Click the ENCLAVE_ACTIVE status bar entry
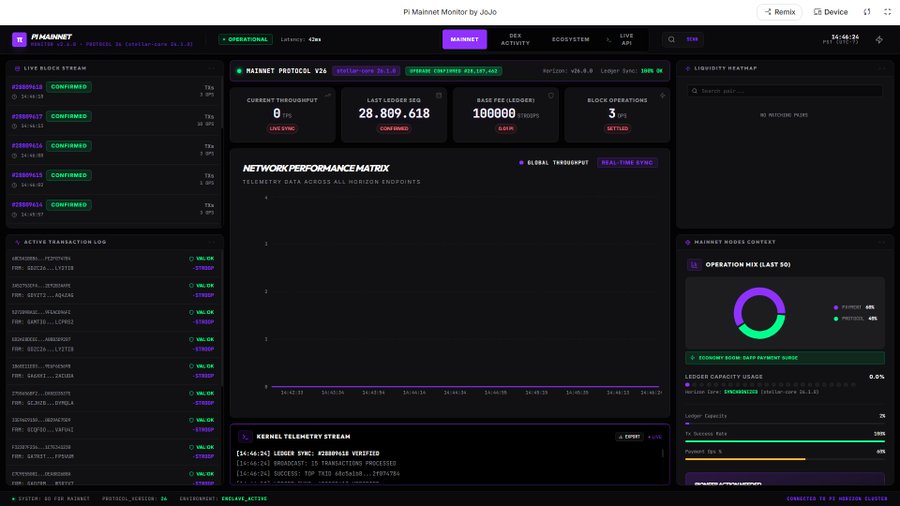 [x=245, y=499]
